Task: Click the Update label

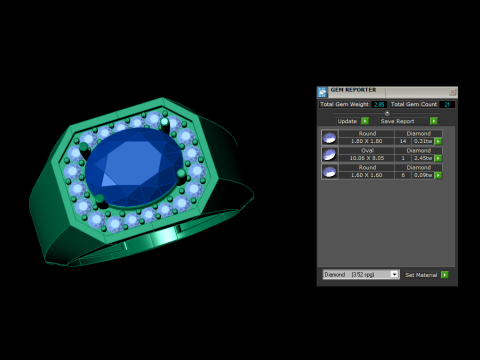Action: 347,121
